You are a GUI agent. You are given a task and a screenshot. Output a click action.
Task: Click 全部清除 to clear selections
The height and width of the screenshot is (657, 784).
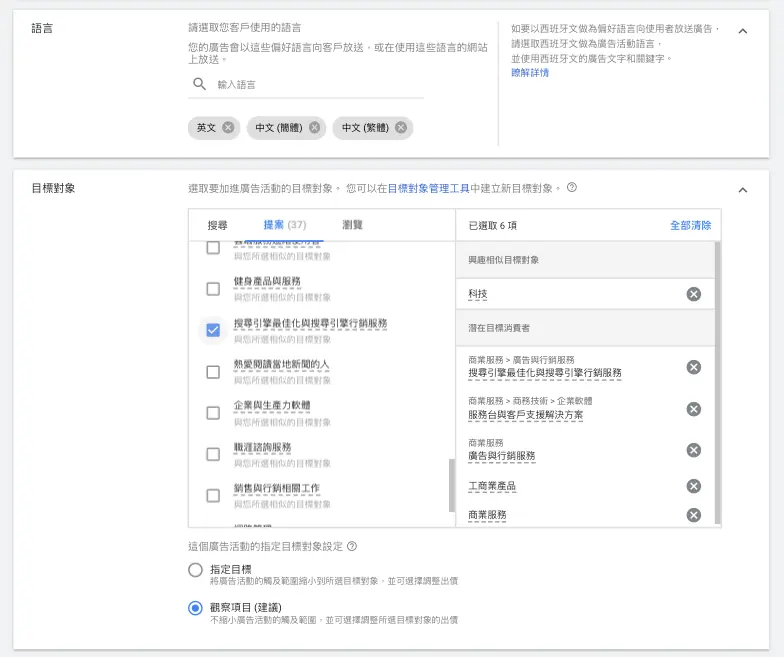pos(690,226)
